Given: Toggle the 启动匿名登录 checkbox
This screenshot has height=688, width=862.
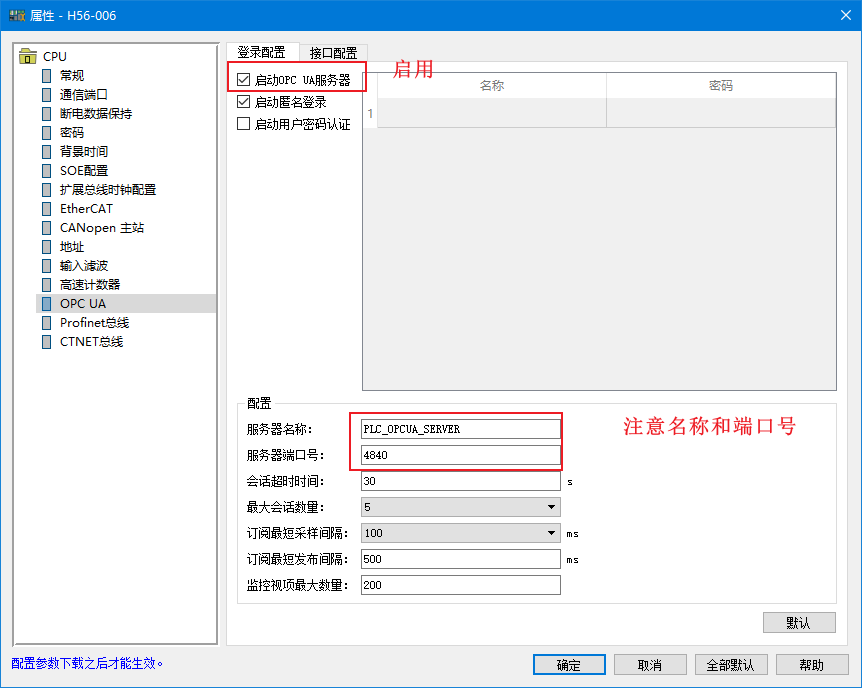Looking at the screenshot, I should 244,102.
